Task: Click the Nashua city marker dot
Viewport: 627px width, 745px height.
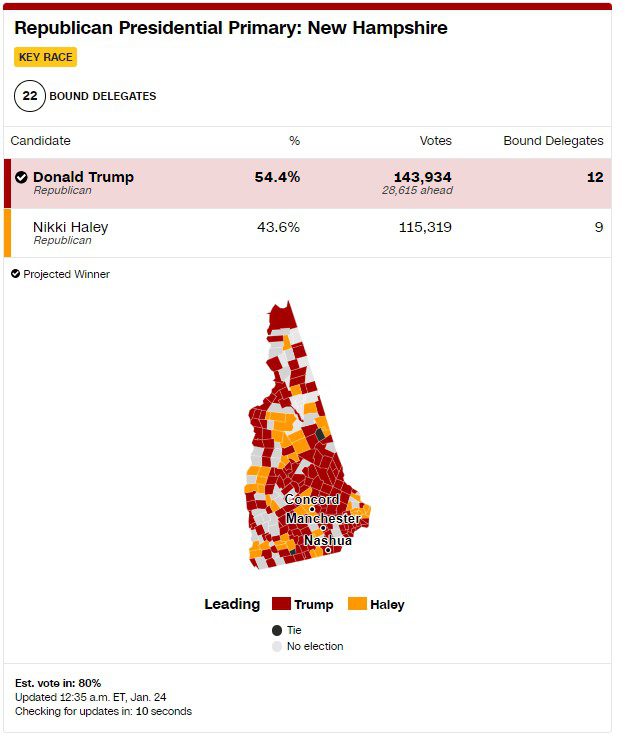Action: 328,550
